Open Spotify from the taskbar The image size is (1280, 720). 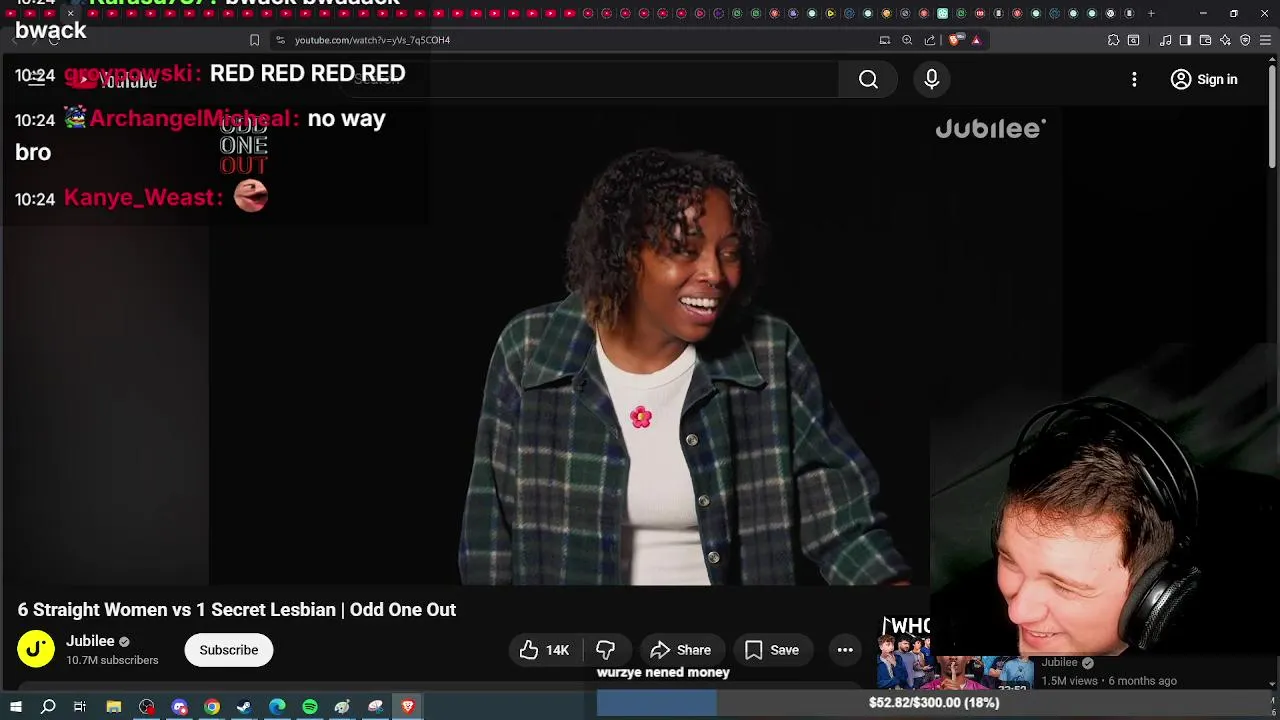click(310, 707)
